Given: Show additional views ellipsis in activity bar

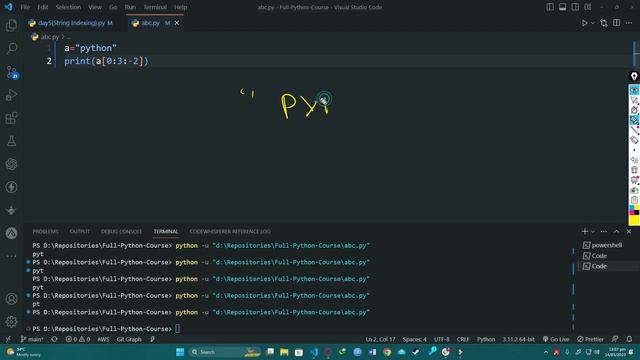Looking at the screenshot, I should point(11,256).
